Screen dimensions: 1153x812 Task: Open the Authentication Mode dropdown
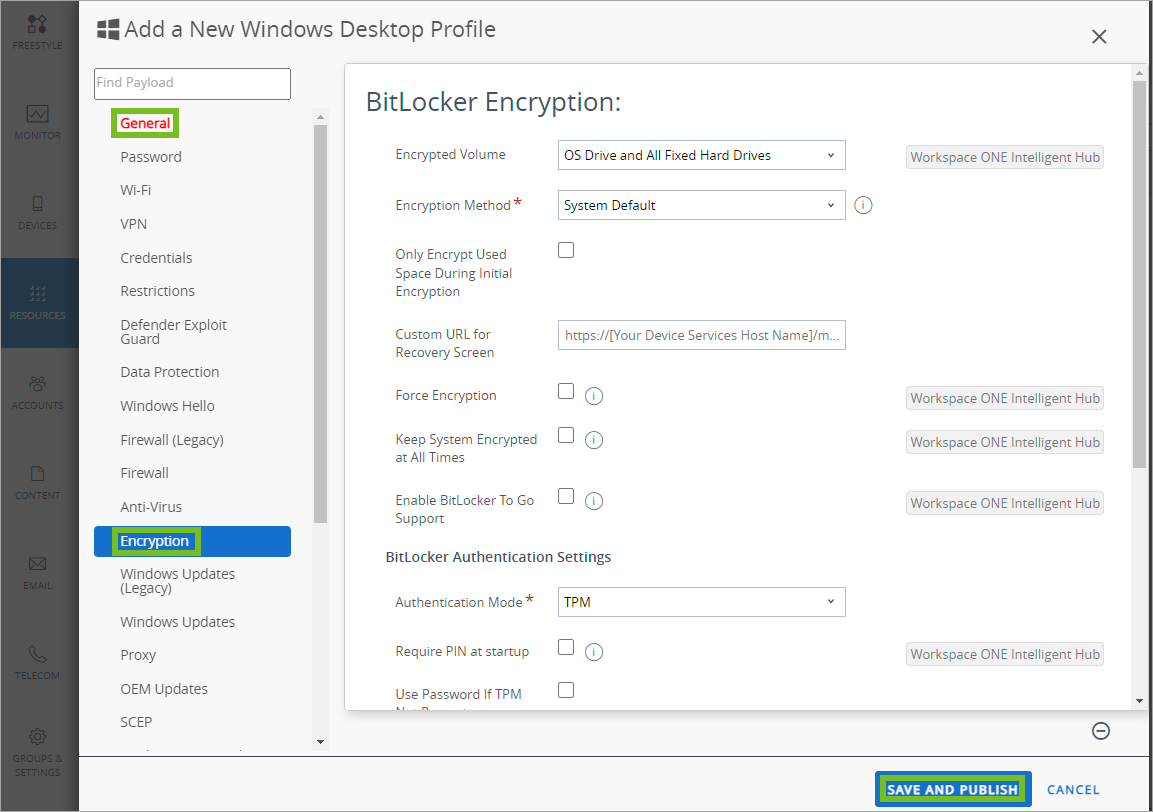point(702,602)
